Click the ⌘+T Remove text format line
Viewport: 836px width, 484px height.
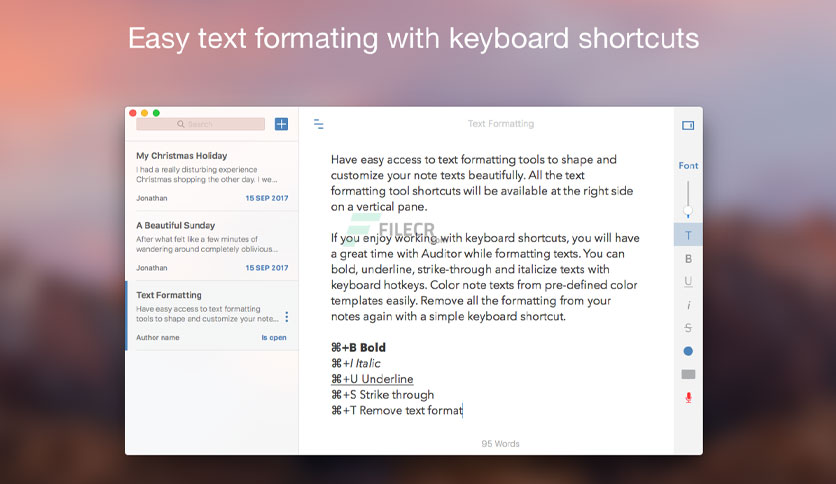coord(397,410)
